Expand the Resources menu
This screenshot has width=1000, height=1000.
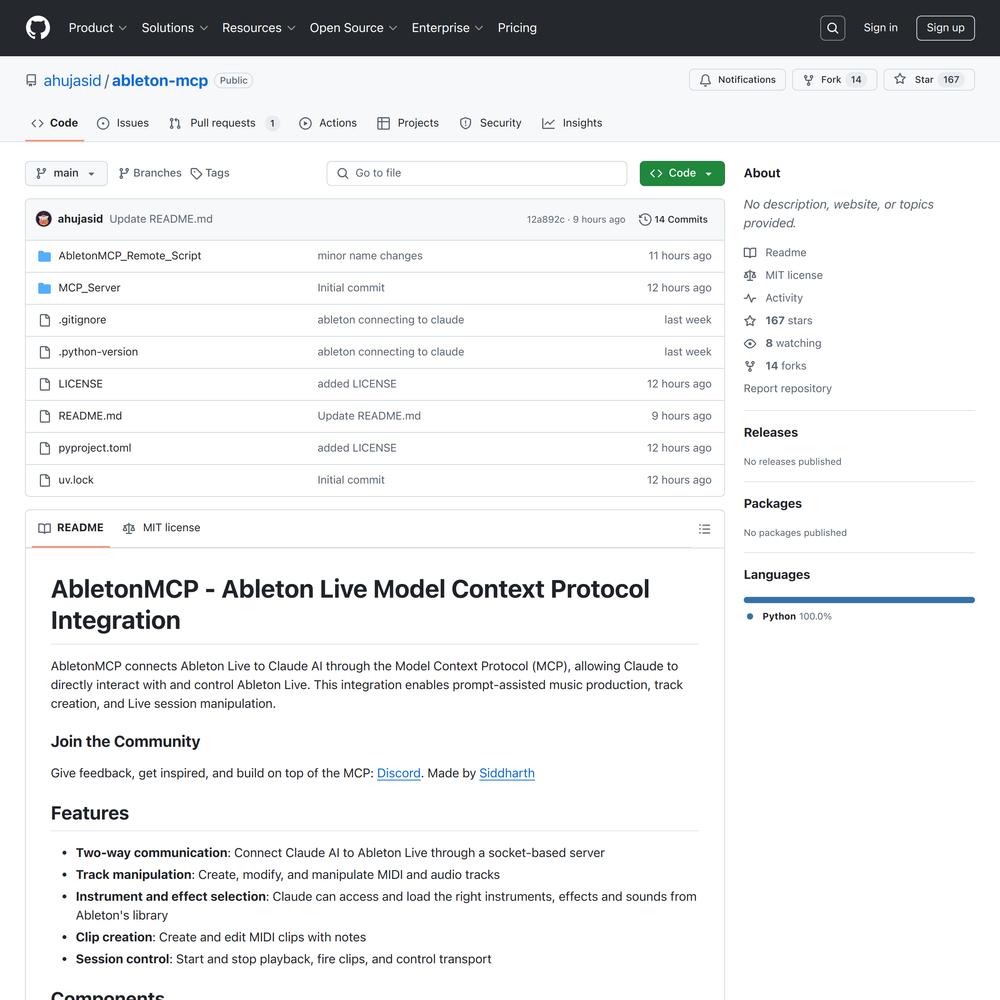(258, 28)
